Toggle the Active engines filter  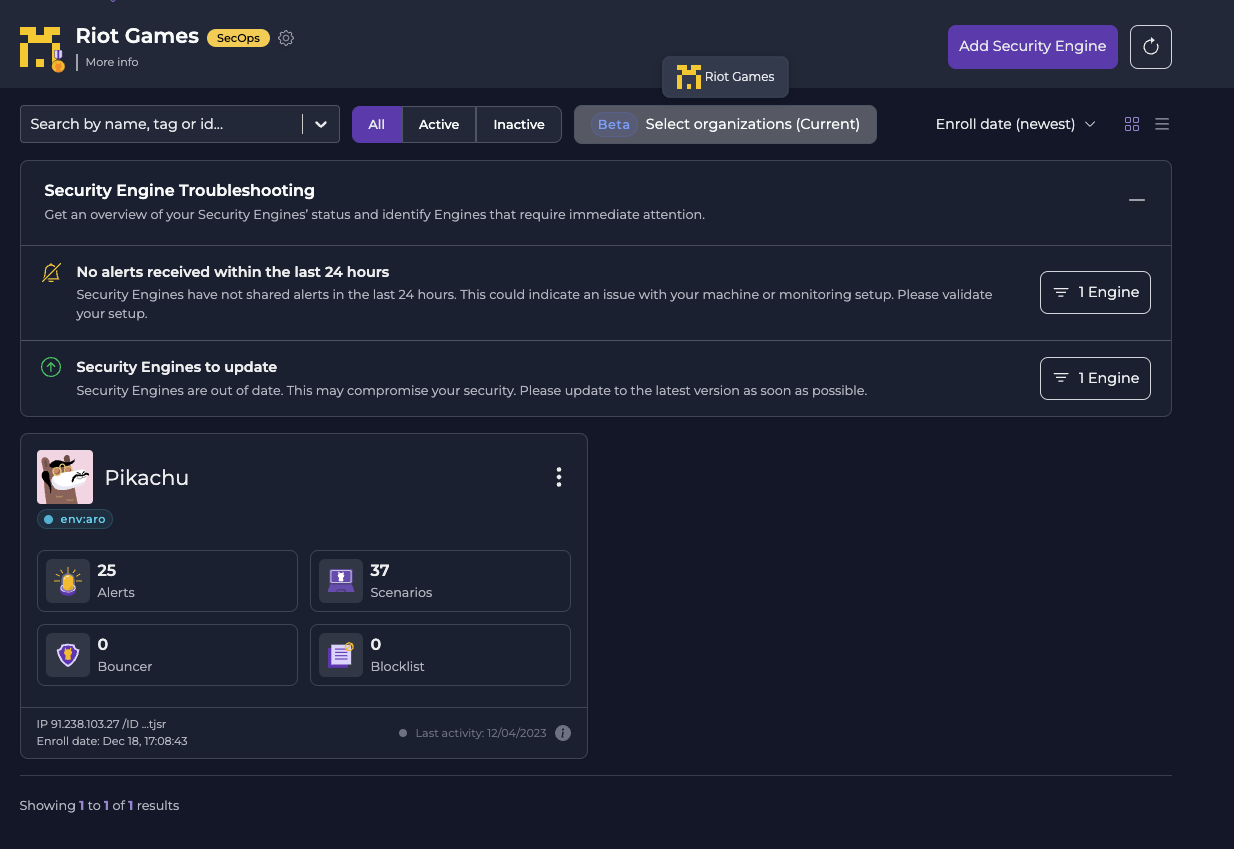(439, 124)
